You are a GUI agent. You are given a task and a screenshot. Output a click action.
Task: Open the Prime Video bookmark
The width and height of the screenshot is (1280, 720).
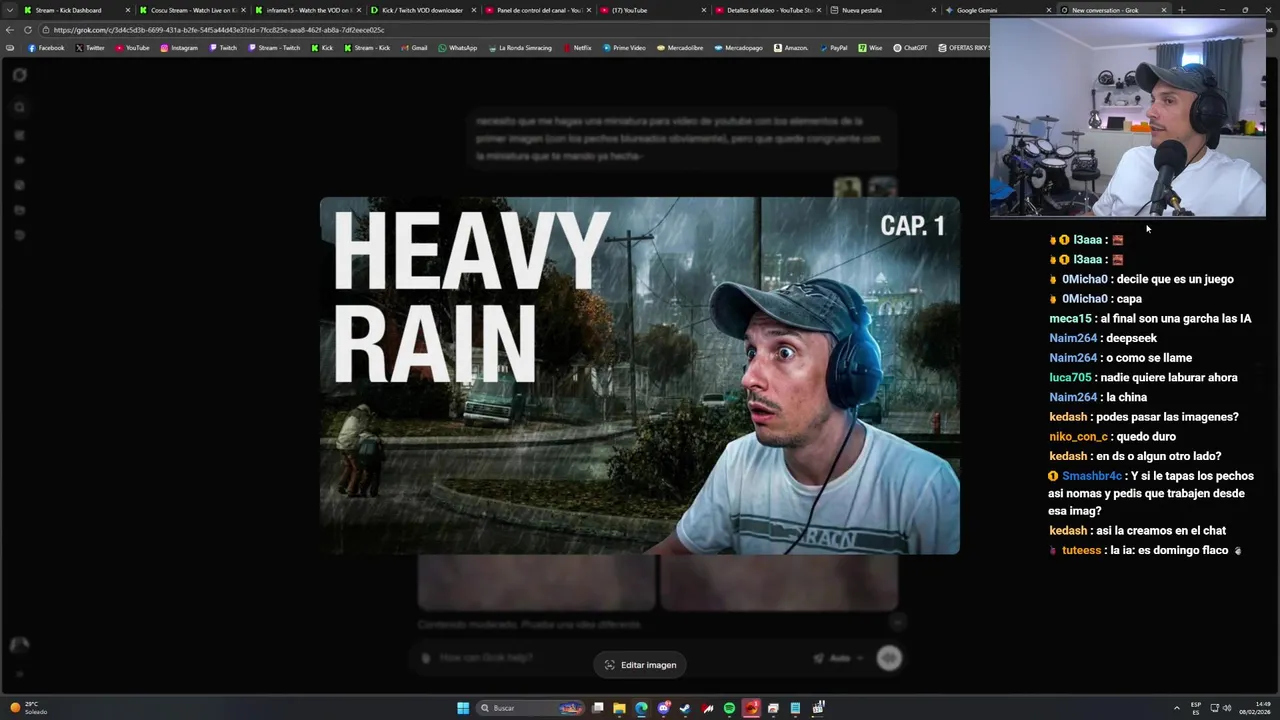click(624, 48)
